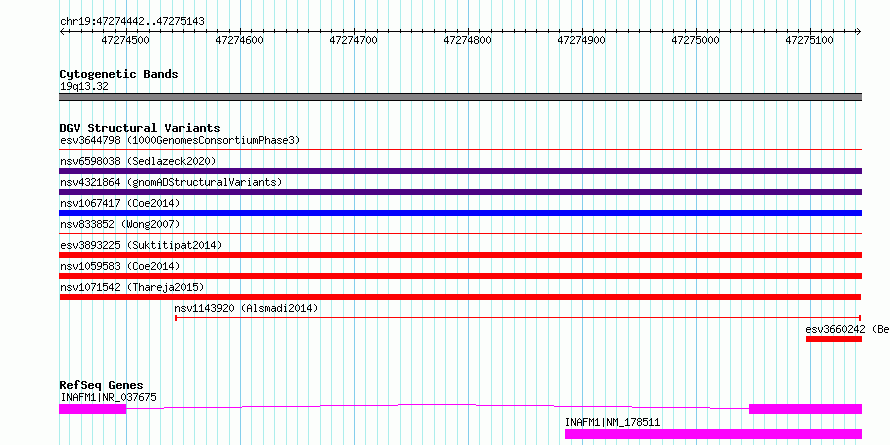Click the 47274900 ruler coordinate
This screenshot has height=445, width=890.
(582, 40)
